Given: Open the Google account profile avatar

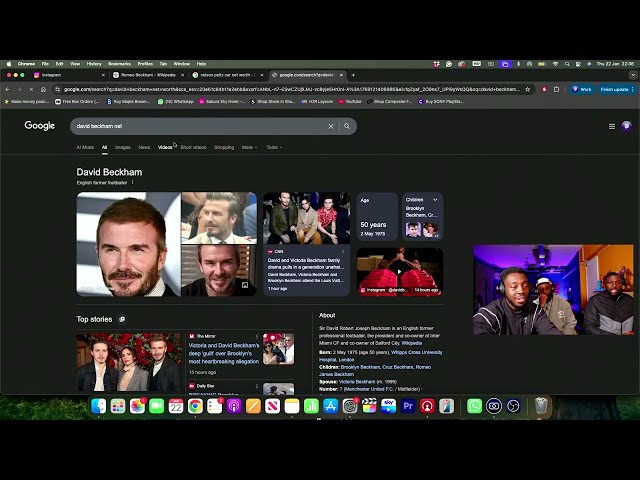Looking at the screenshot, I should pos(627,126).
